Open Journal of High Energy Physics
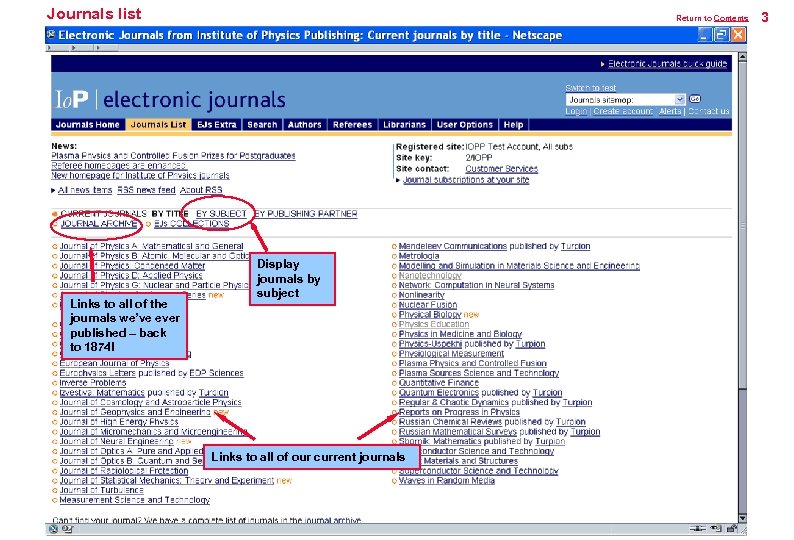The width and height of the screenshot is (794, 540). click(119, 422)
